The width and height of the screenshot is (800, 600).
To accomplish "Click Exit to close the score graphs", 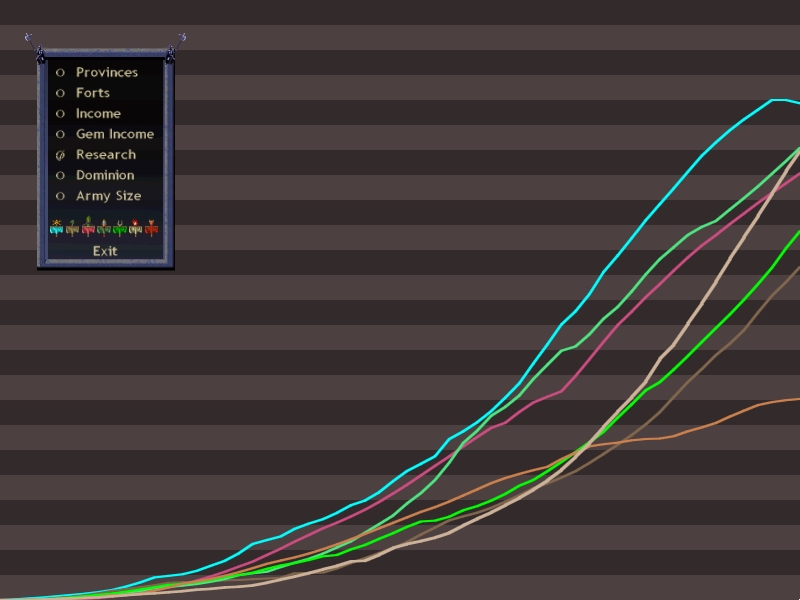I will (105, 251).
